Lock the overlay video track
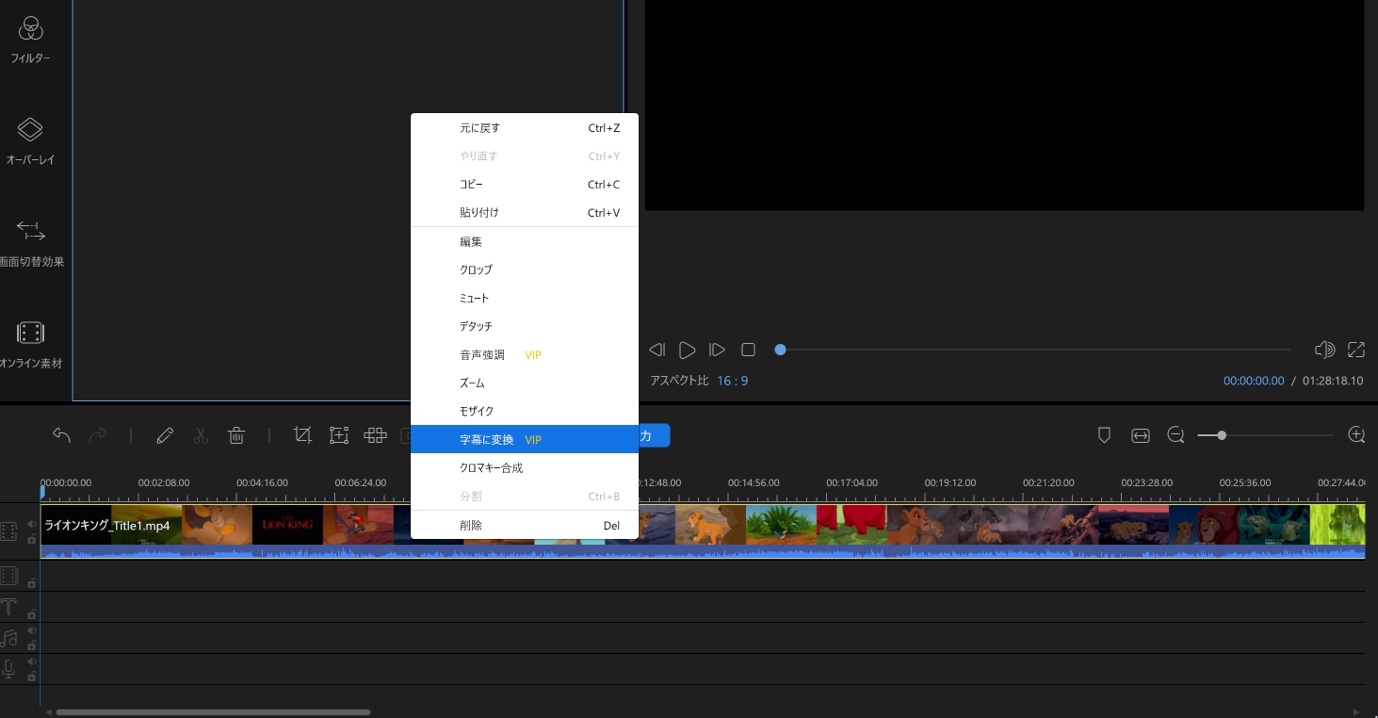The height and width of the screenshot is (718, 1378). (31, 583)
